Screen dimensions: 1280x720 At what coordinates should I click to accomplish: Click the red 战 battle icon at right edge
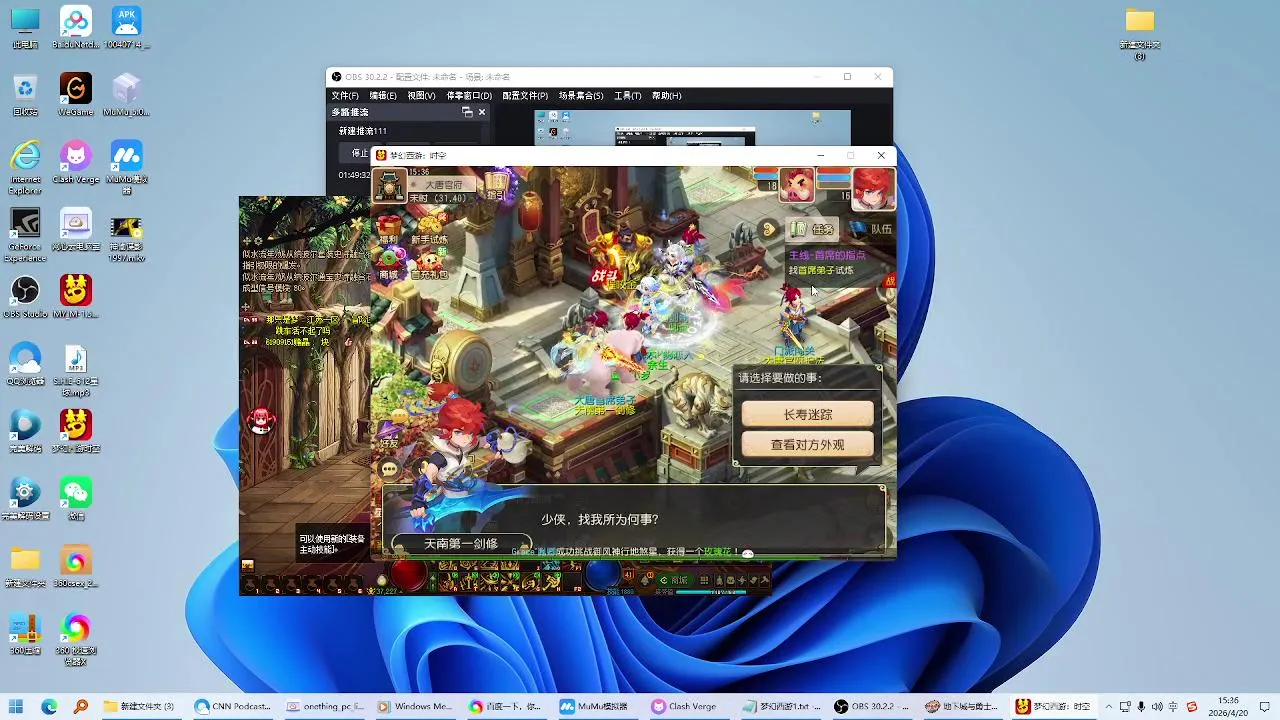[889, 282]
